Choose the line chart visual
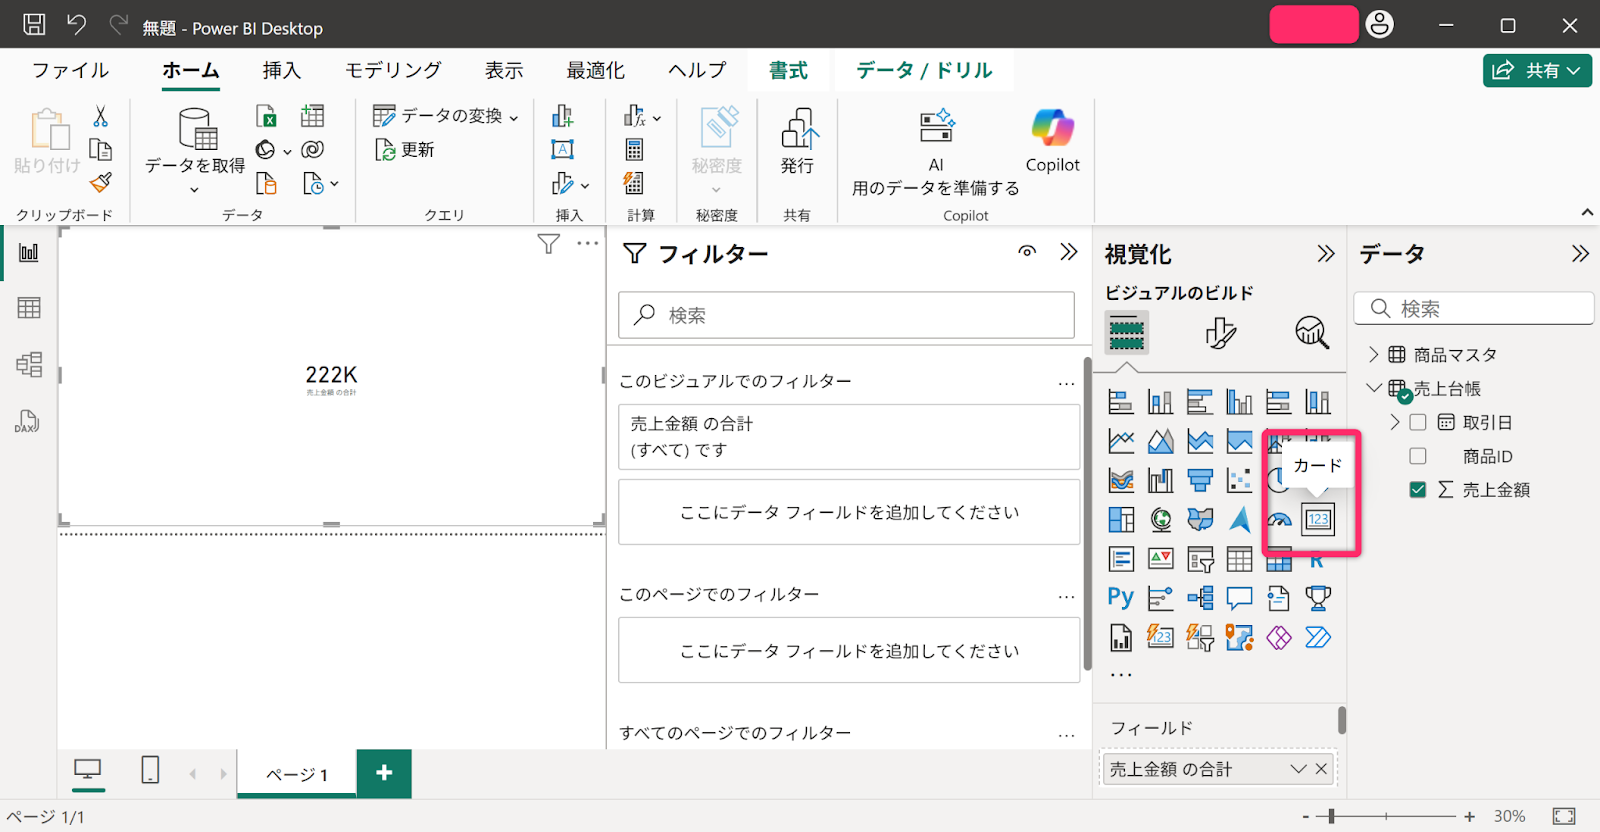Viewport: 1600px width, 832px height. pos(1121,441)
